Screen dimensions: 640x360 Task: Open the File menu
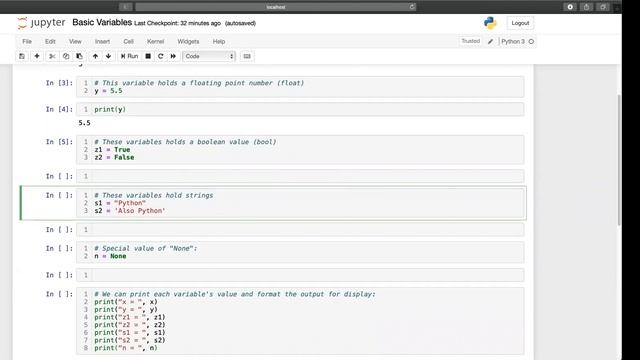27,42
